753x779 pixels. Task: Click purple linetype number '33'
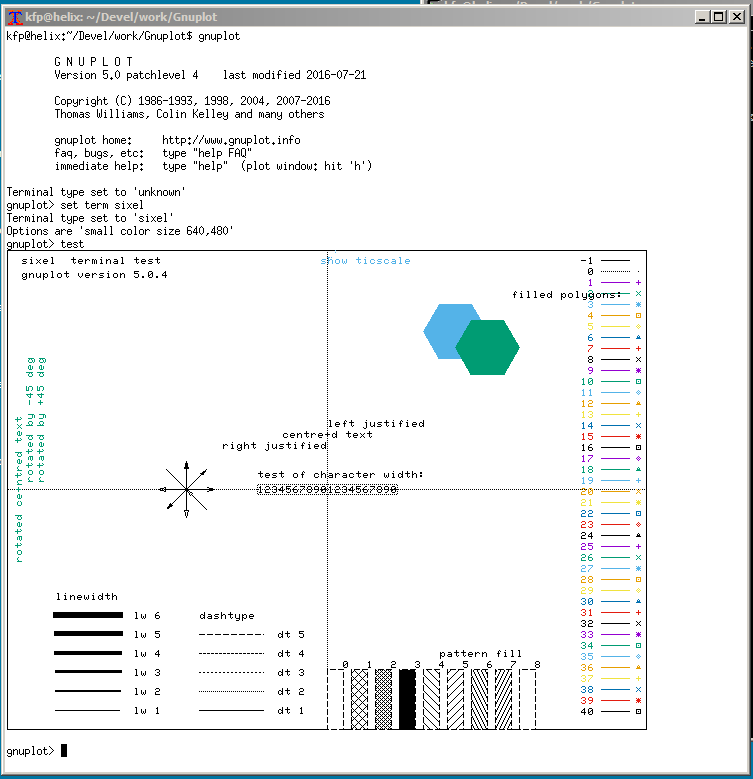point(587,634)
